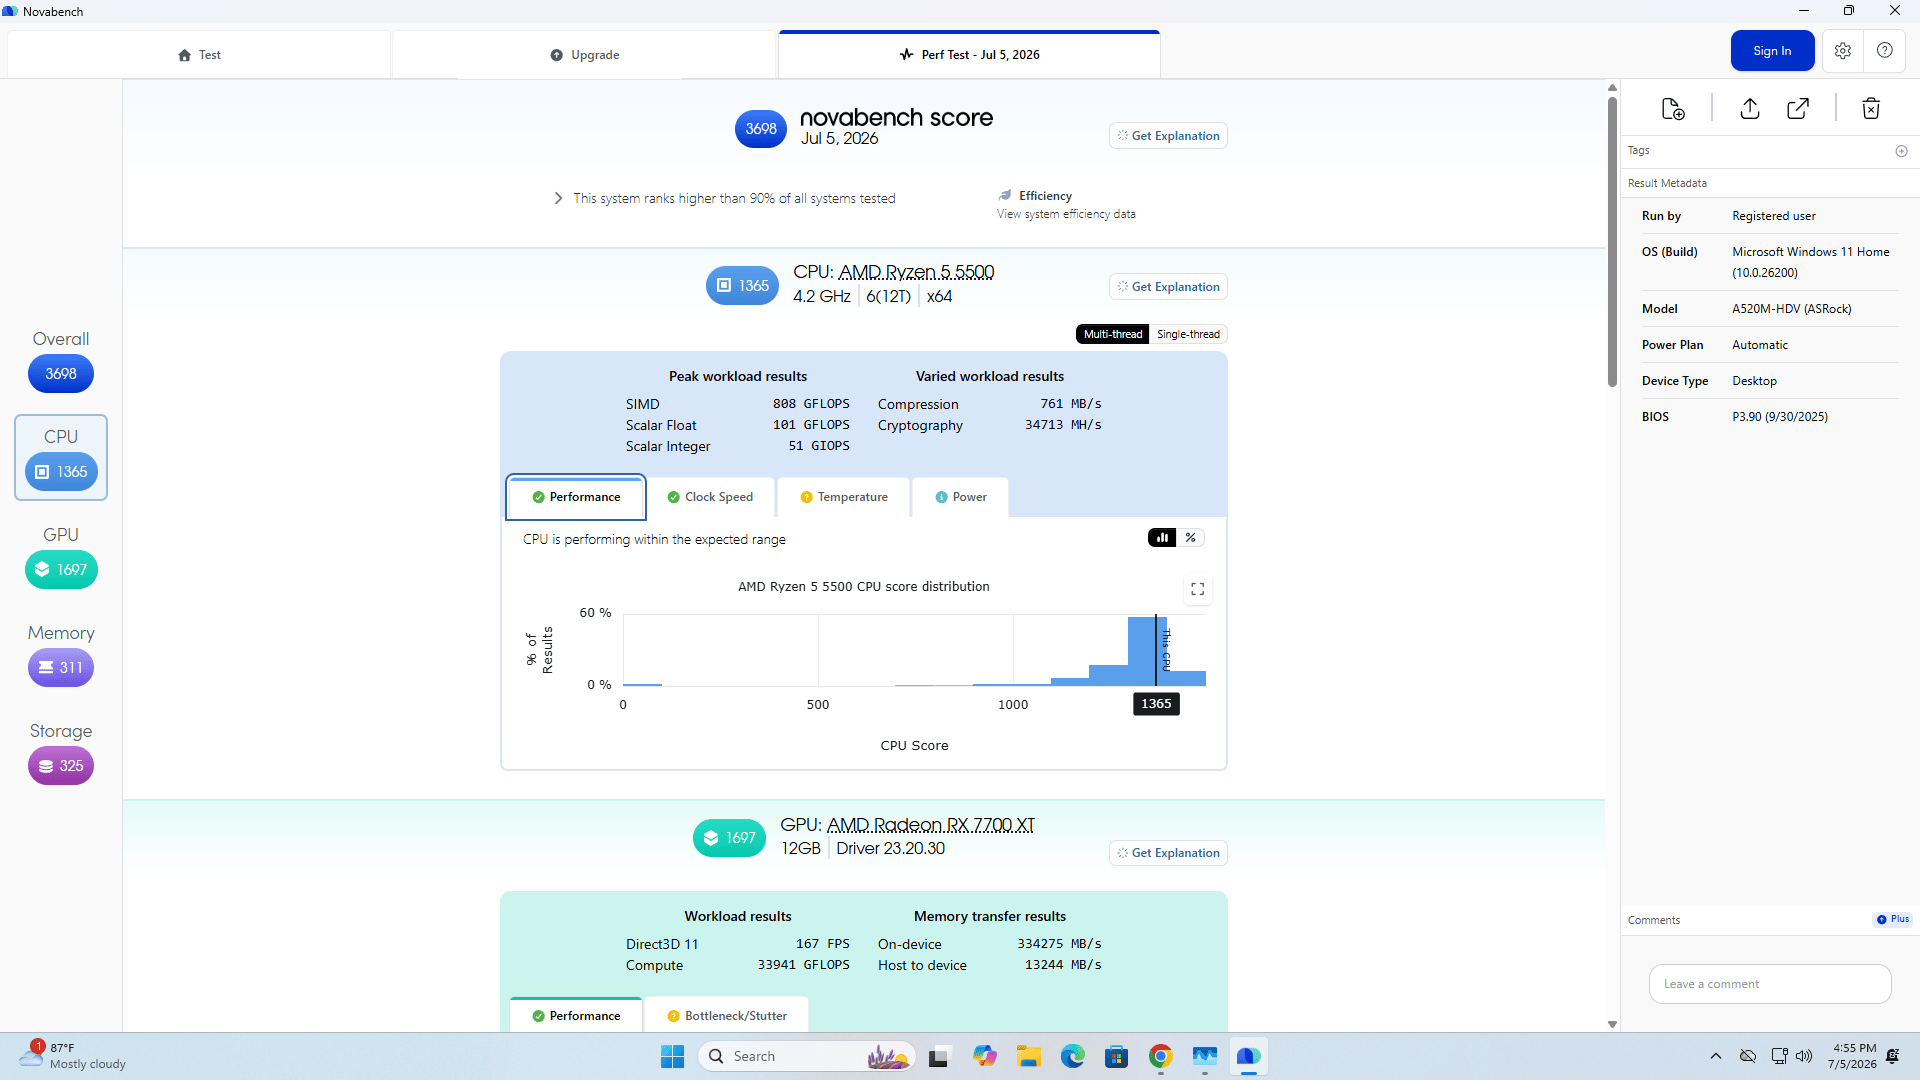Jump to Memory section in sidebar
This screenshot has width=1920, height=1080.
pos(61,654)
